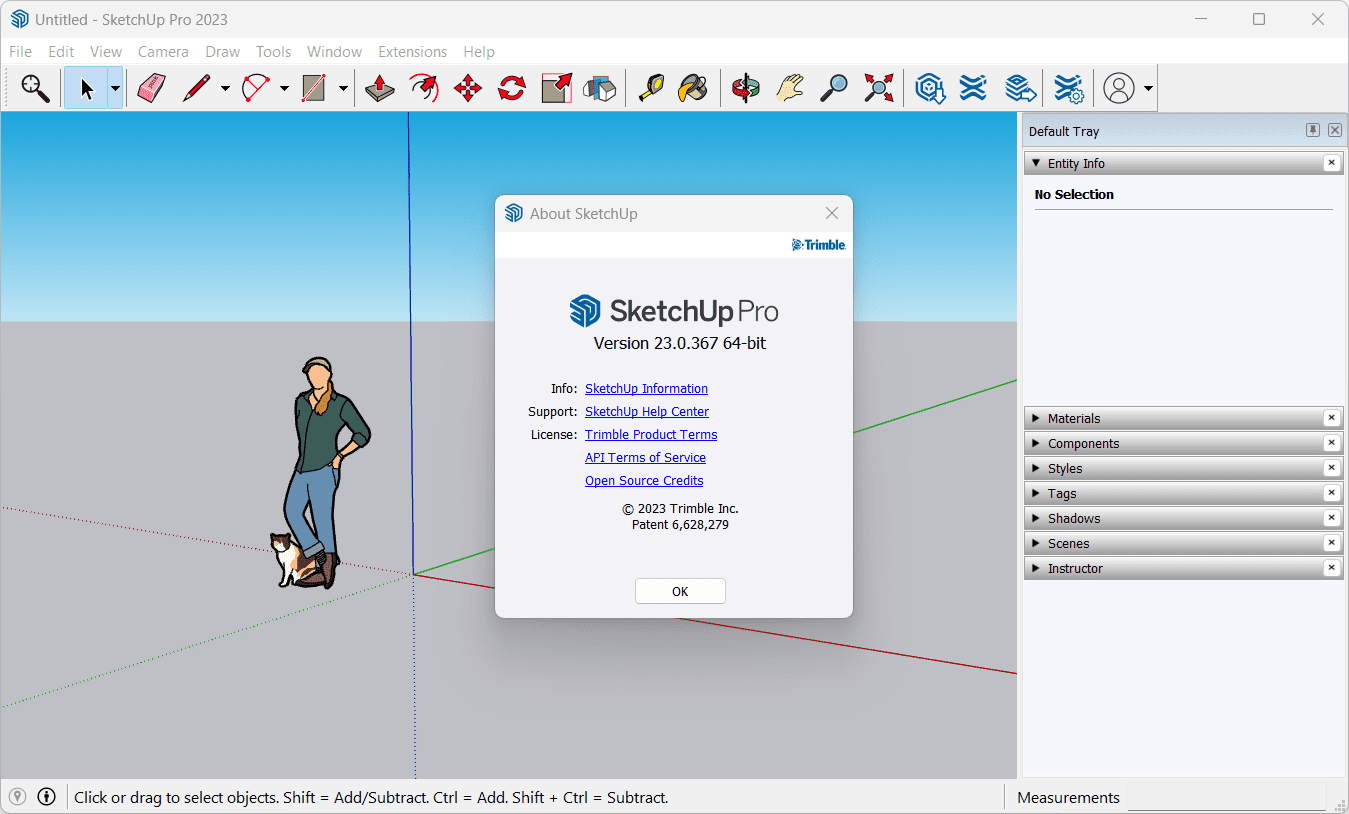Open the 3D Warehouse icon

point(930,89)
